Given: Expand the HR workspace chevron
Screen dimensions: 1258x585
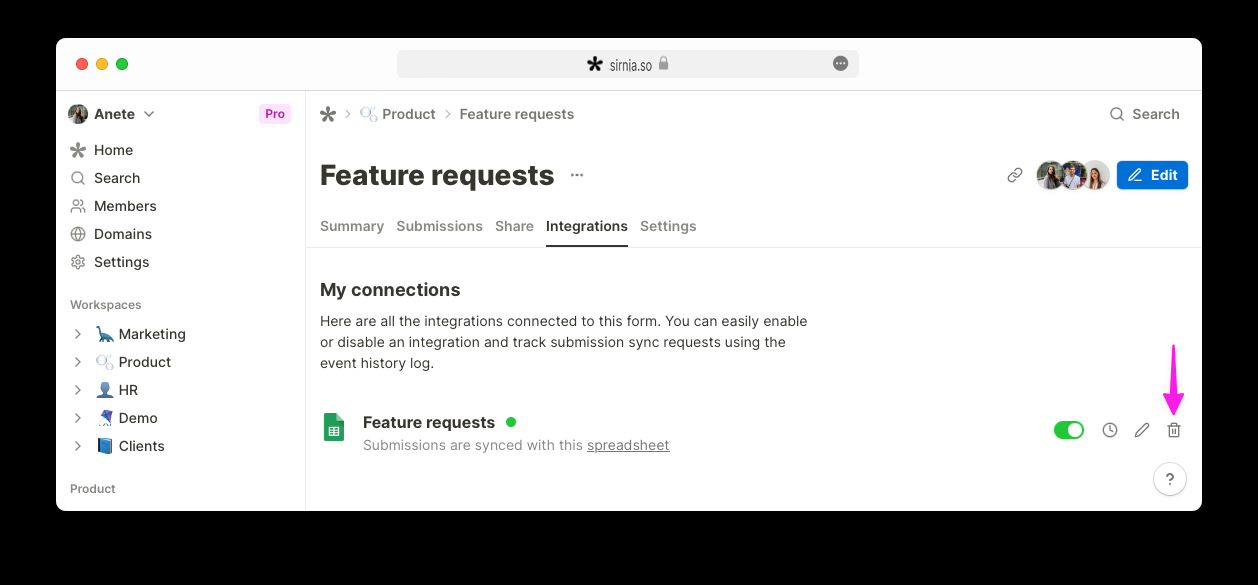Looking at the screenshot, I should click(x=78, y=390).
